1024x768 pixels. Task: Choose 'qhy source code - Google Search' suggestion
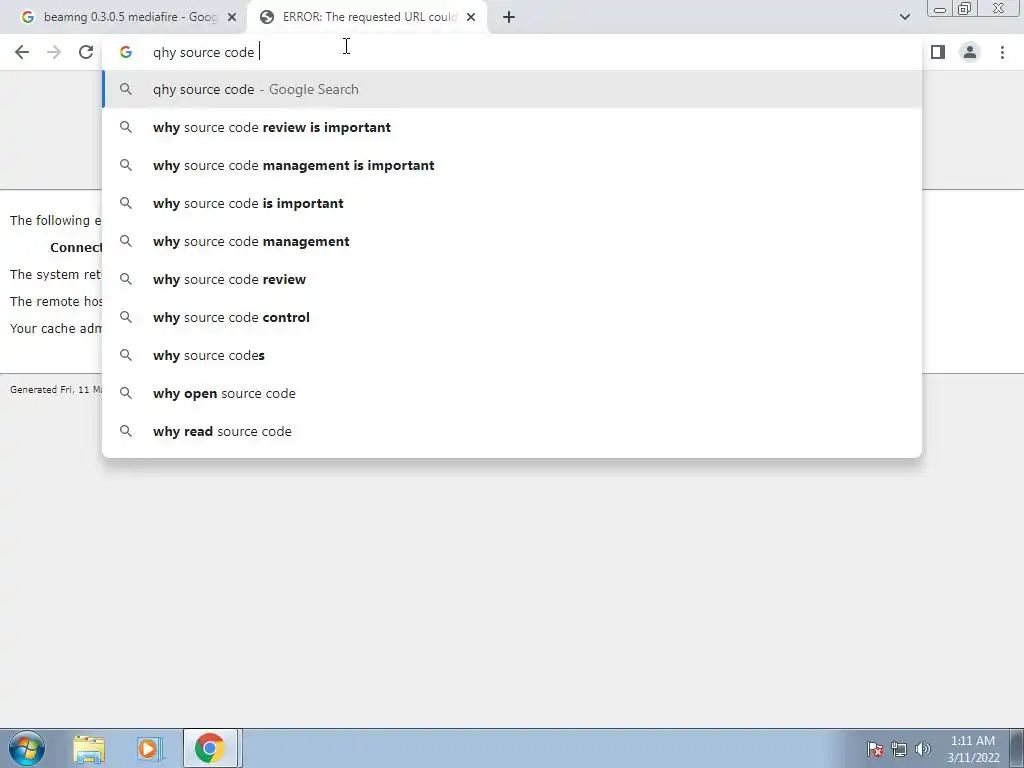512,89
